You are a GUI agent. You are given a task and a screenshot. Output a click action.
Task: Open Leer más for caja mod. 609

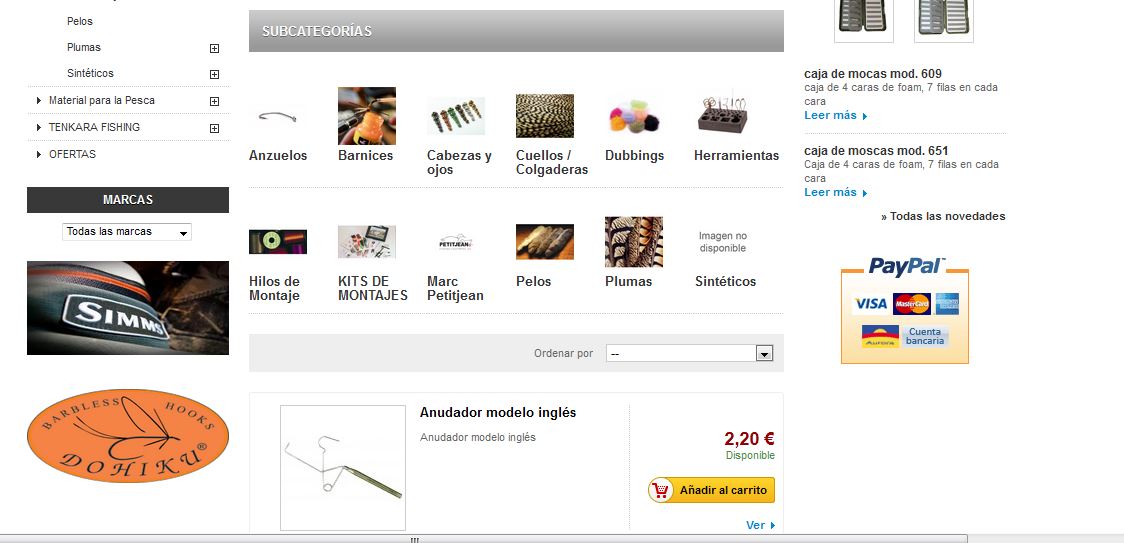coord(836,115)
